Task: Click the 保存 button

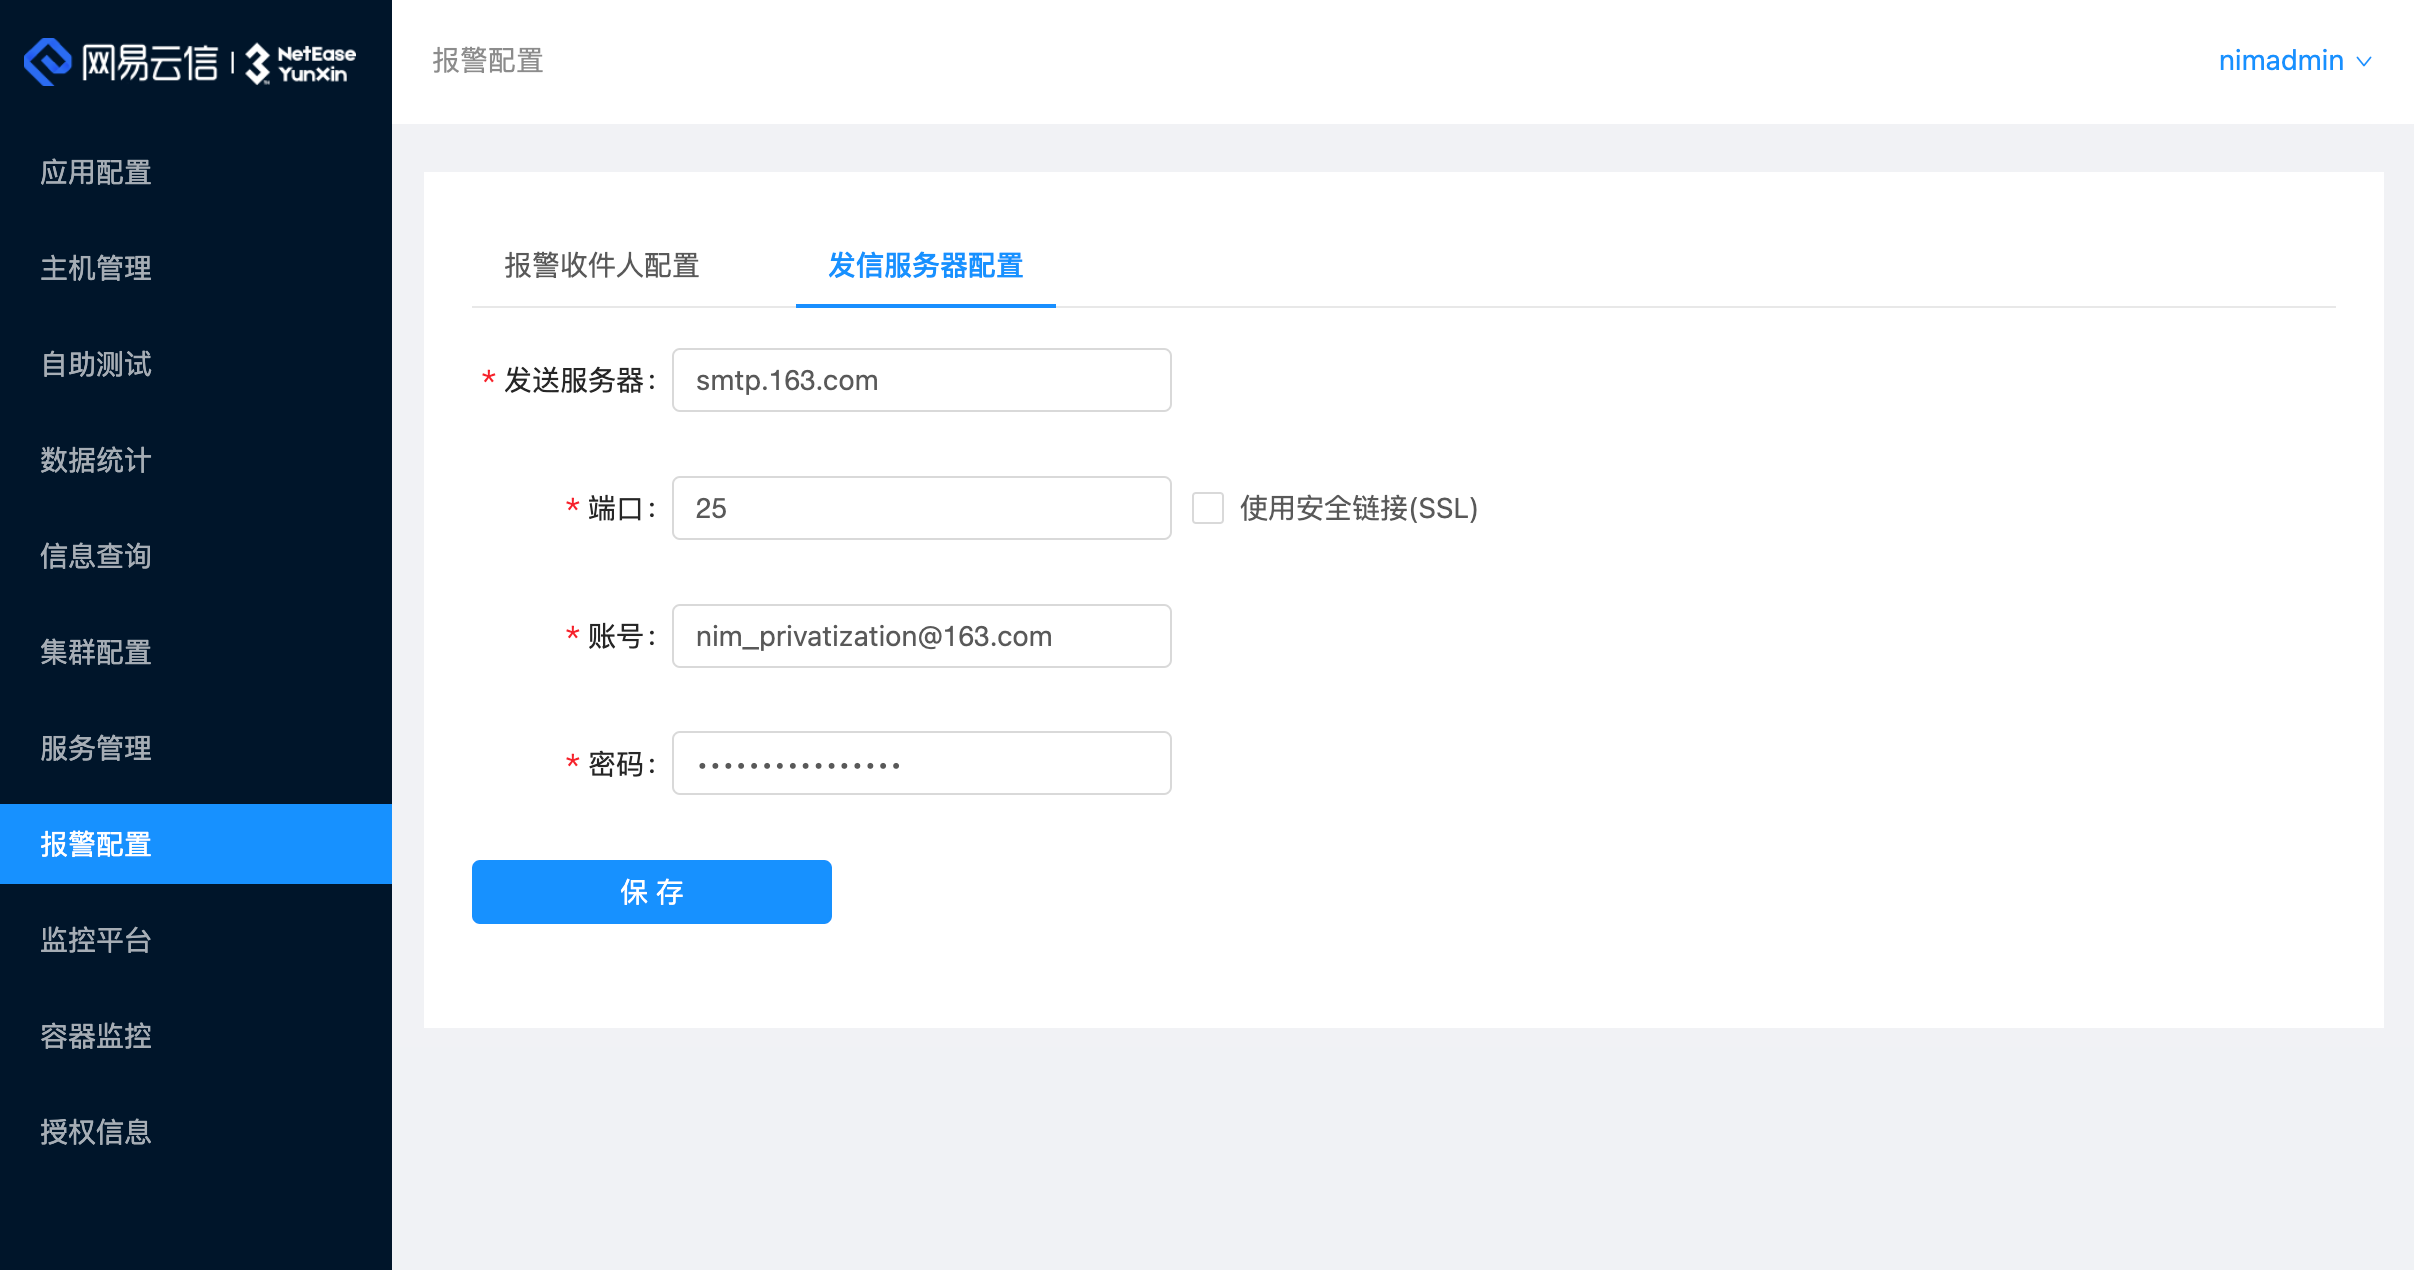Action: click(651, 891)
